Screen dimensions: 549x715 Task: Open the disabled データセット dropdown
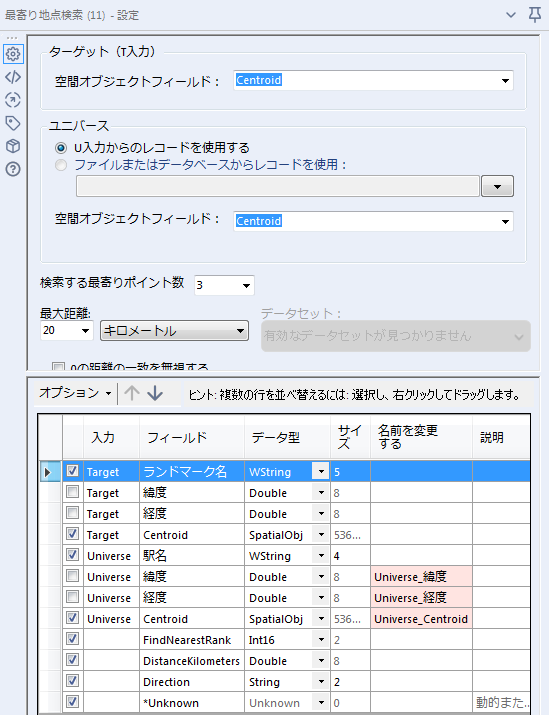pos(396,336)
